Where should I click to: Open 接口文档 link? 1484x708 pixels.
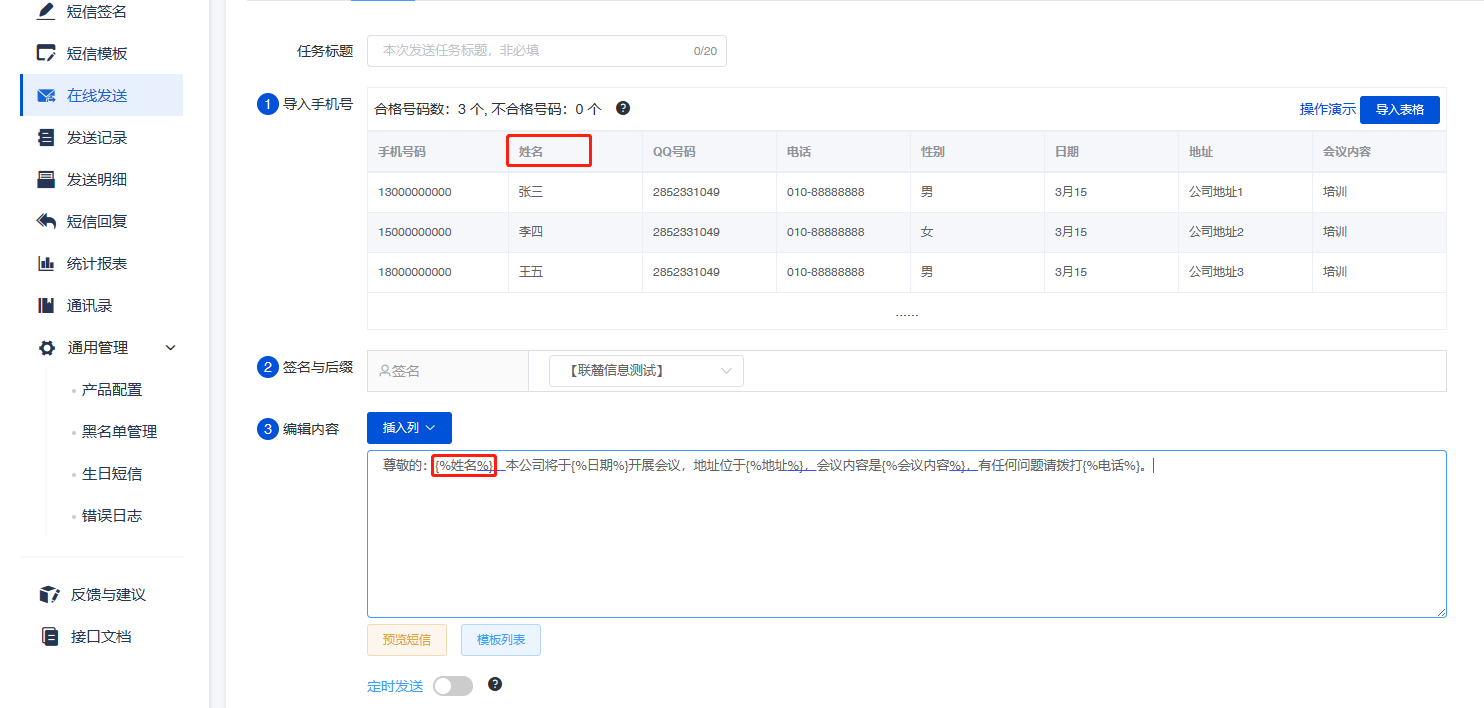point(101,637)
